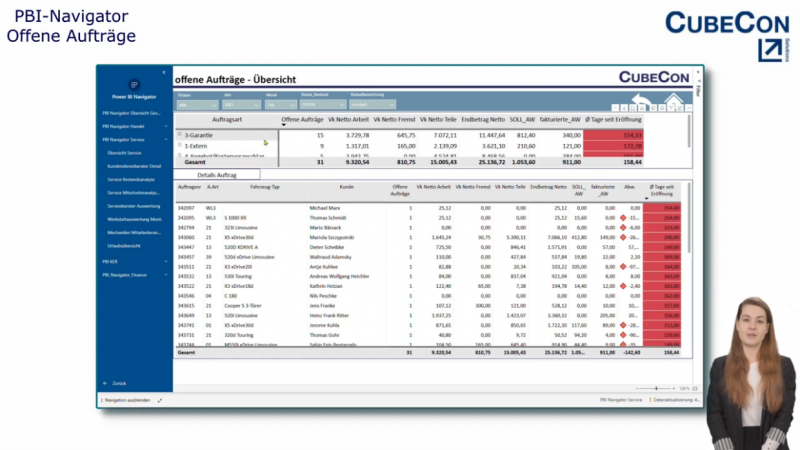Tick the 1-Extern row checkbox
This screenshot has width=800, height=450.
181,146
